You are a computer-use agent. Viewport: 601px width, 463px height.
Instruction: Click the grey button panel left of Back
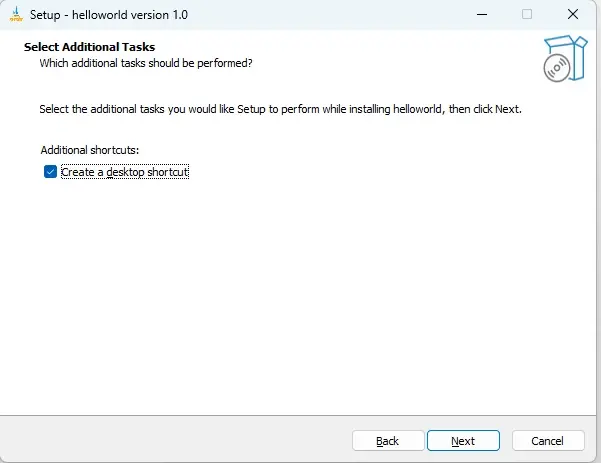[x=175, y=440]
